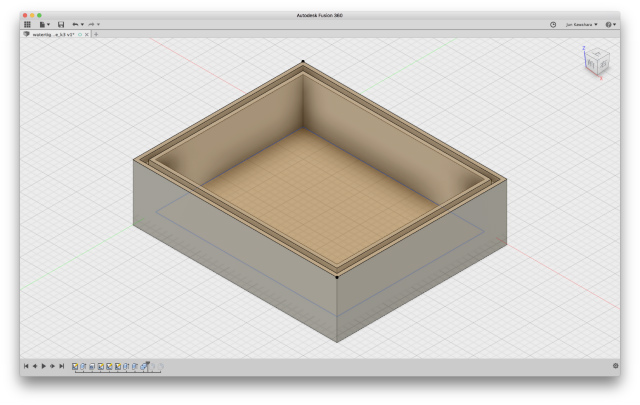The width and height of the screenshot is (640, 405).
Task: Open the data panel grid icon
Action: point(27,24)
